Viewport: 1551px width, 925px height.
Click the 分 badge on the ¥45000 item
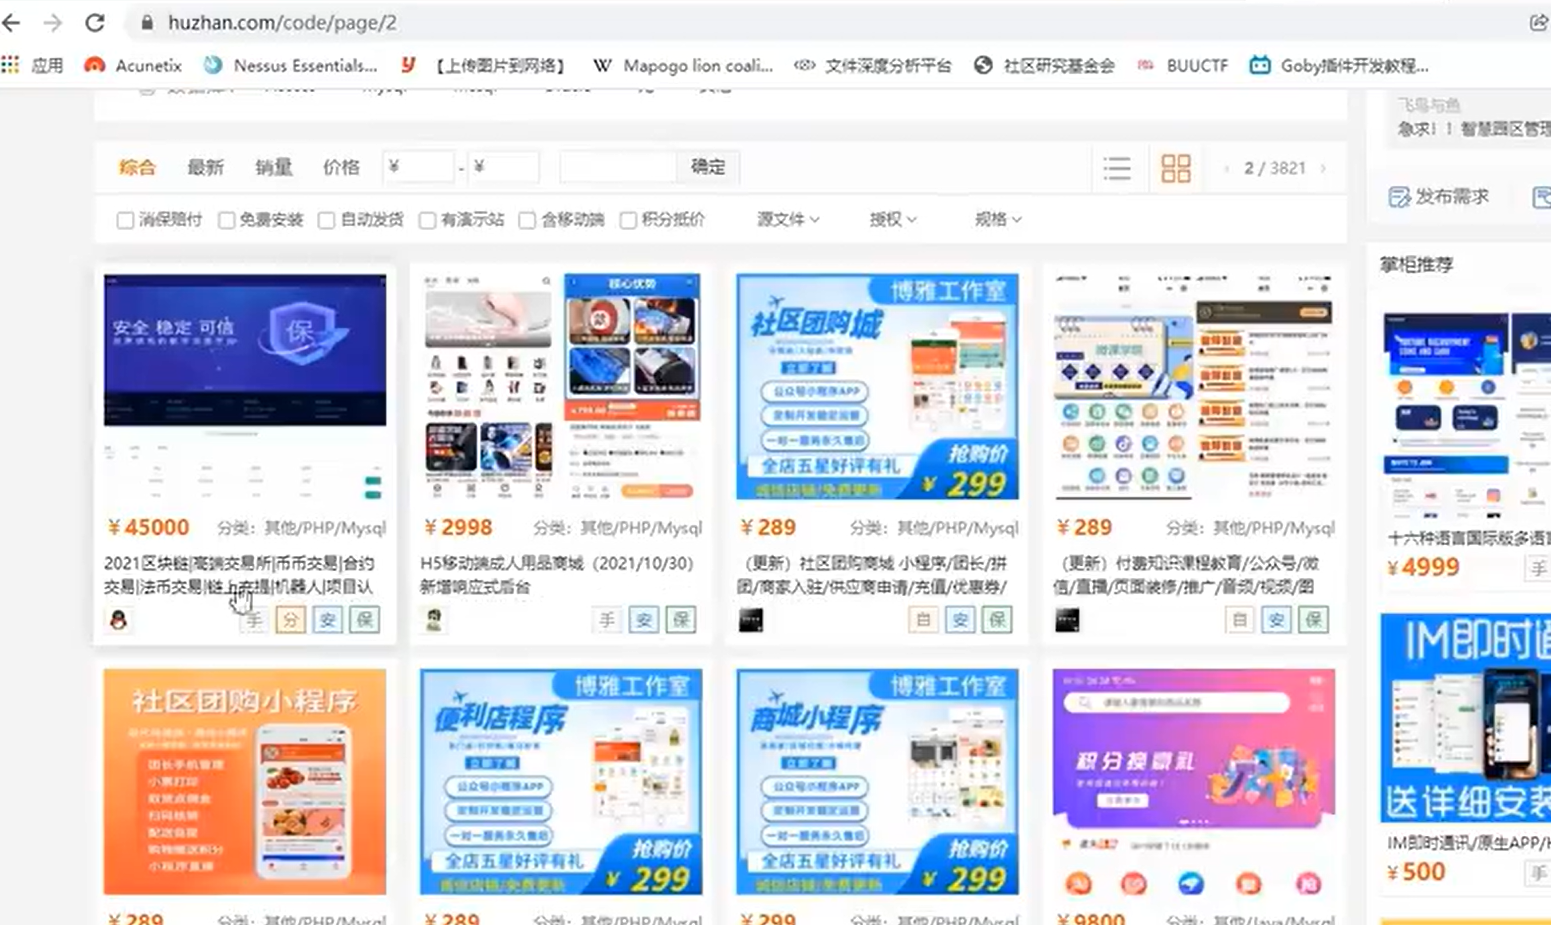pos(290,620)
